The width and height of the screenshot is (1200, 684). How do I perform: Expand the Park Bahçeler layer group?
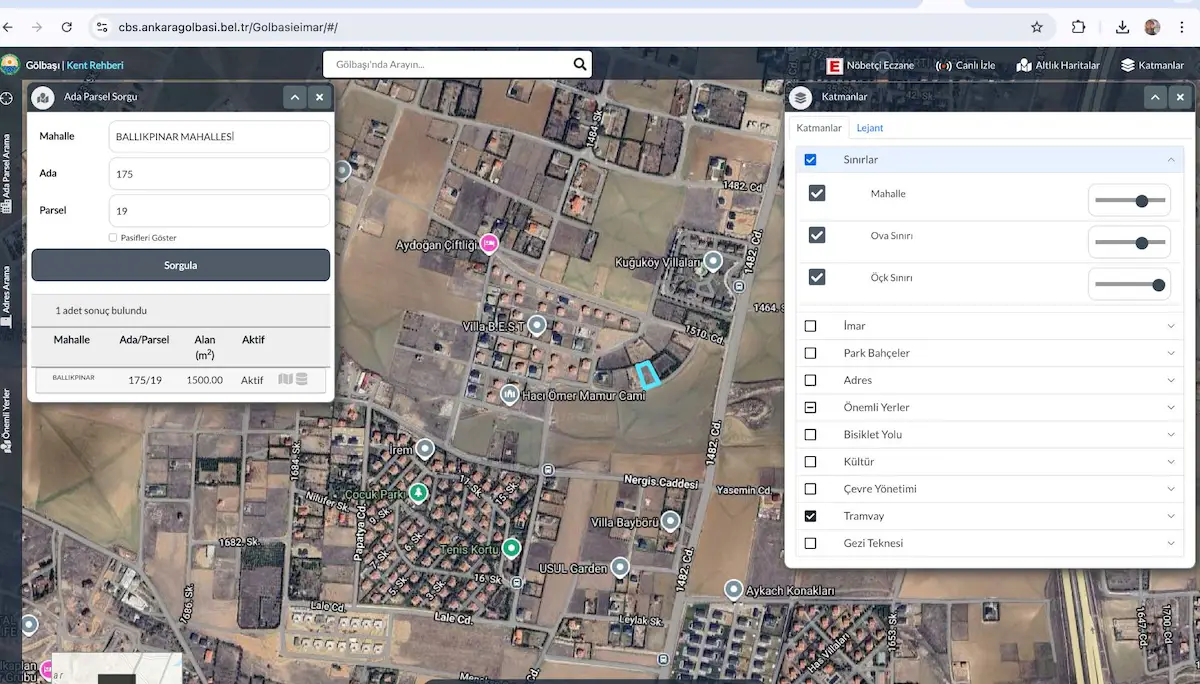click(1170, 353)
